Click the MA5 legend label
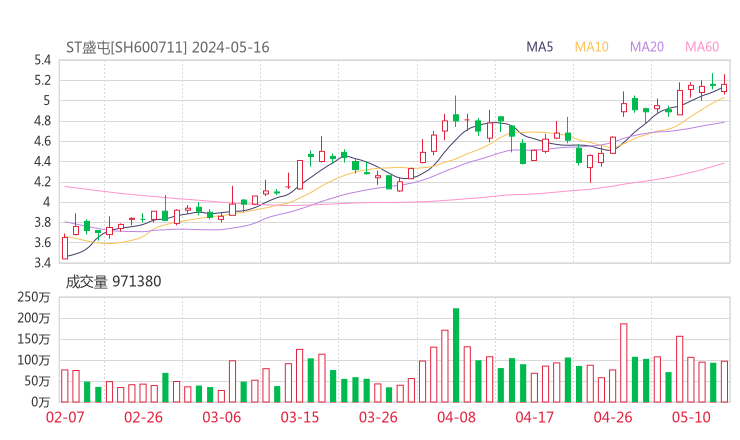The height and width of the screenshot is (440, 740). click(539, 47)
